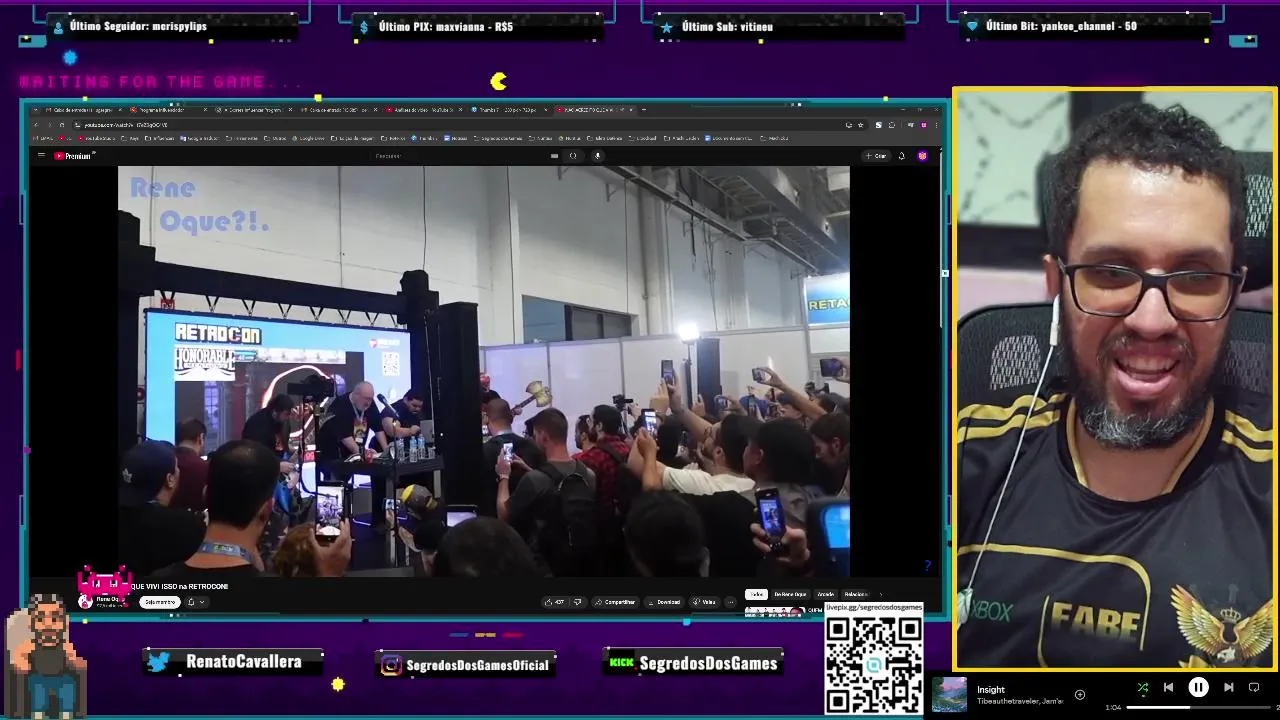
Task: Click the Instagram logo on overlay
Action: [391, 665]
